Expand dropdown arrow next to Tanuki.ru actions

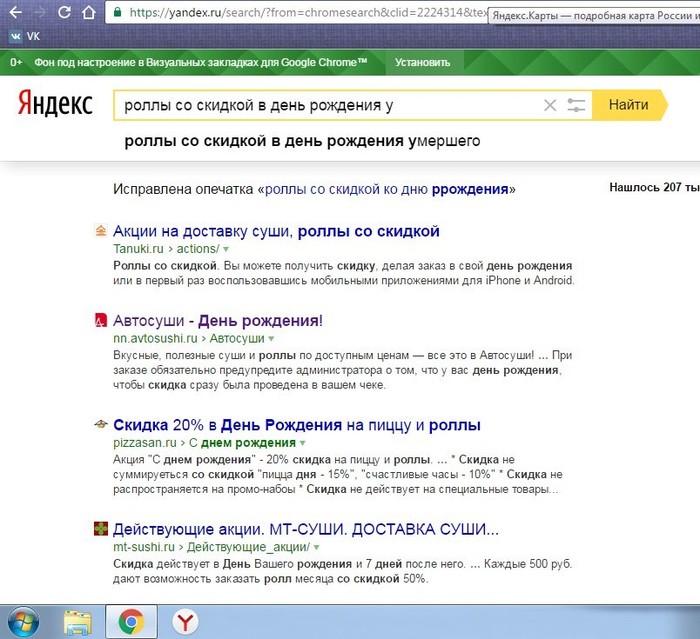tap(226, 249)
